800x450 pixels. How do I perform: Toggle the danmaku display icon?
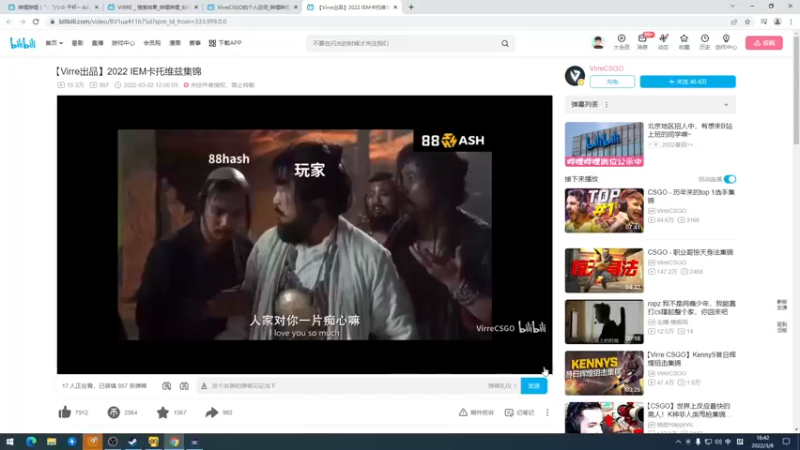pyautogui.click(x=166, y=386)
